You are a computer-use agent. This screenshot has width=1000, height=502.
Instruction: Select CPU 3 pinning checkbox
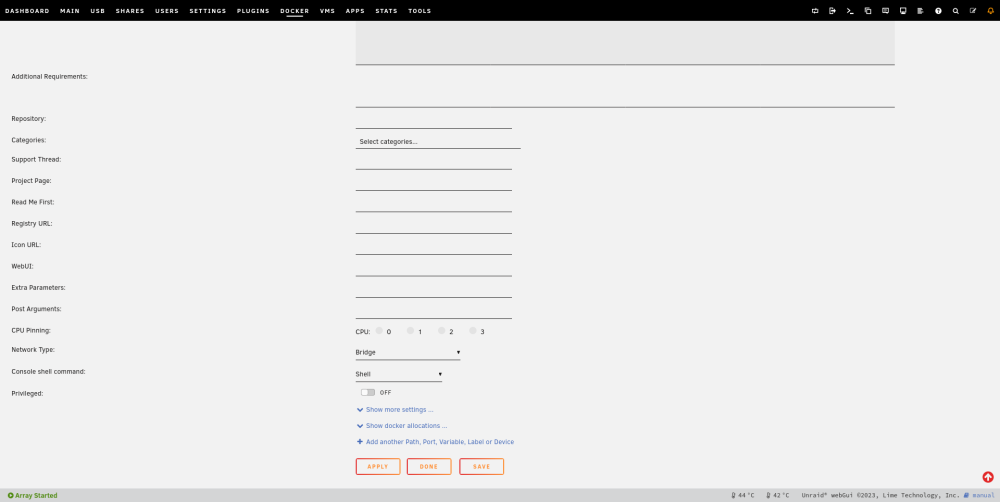pos(473,330)
